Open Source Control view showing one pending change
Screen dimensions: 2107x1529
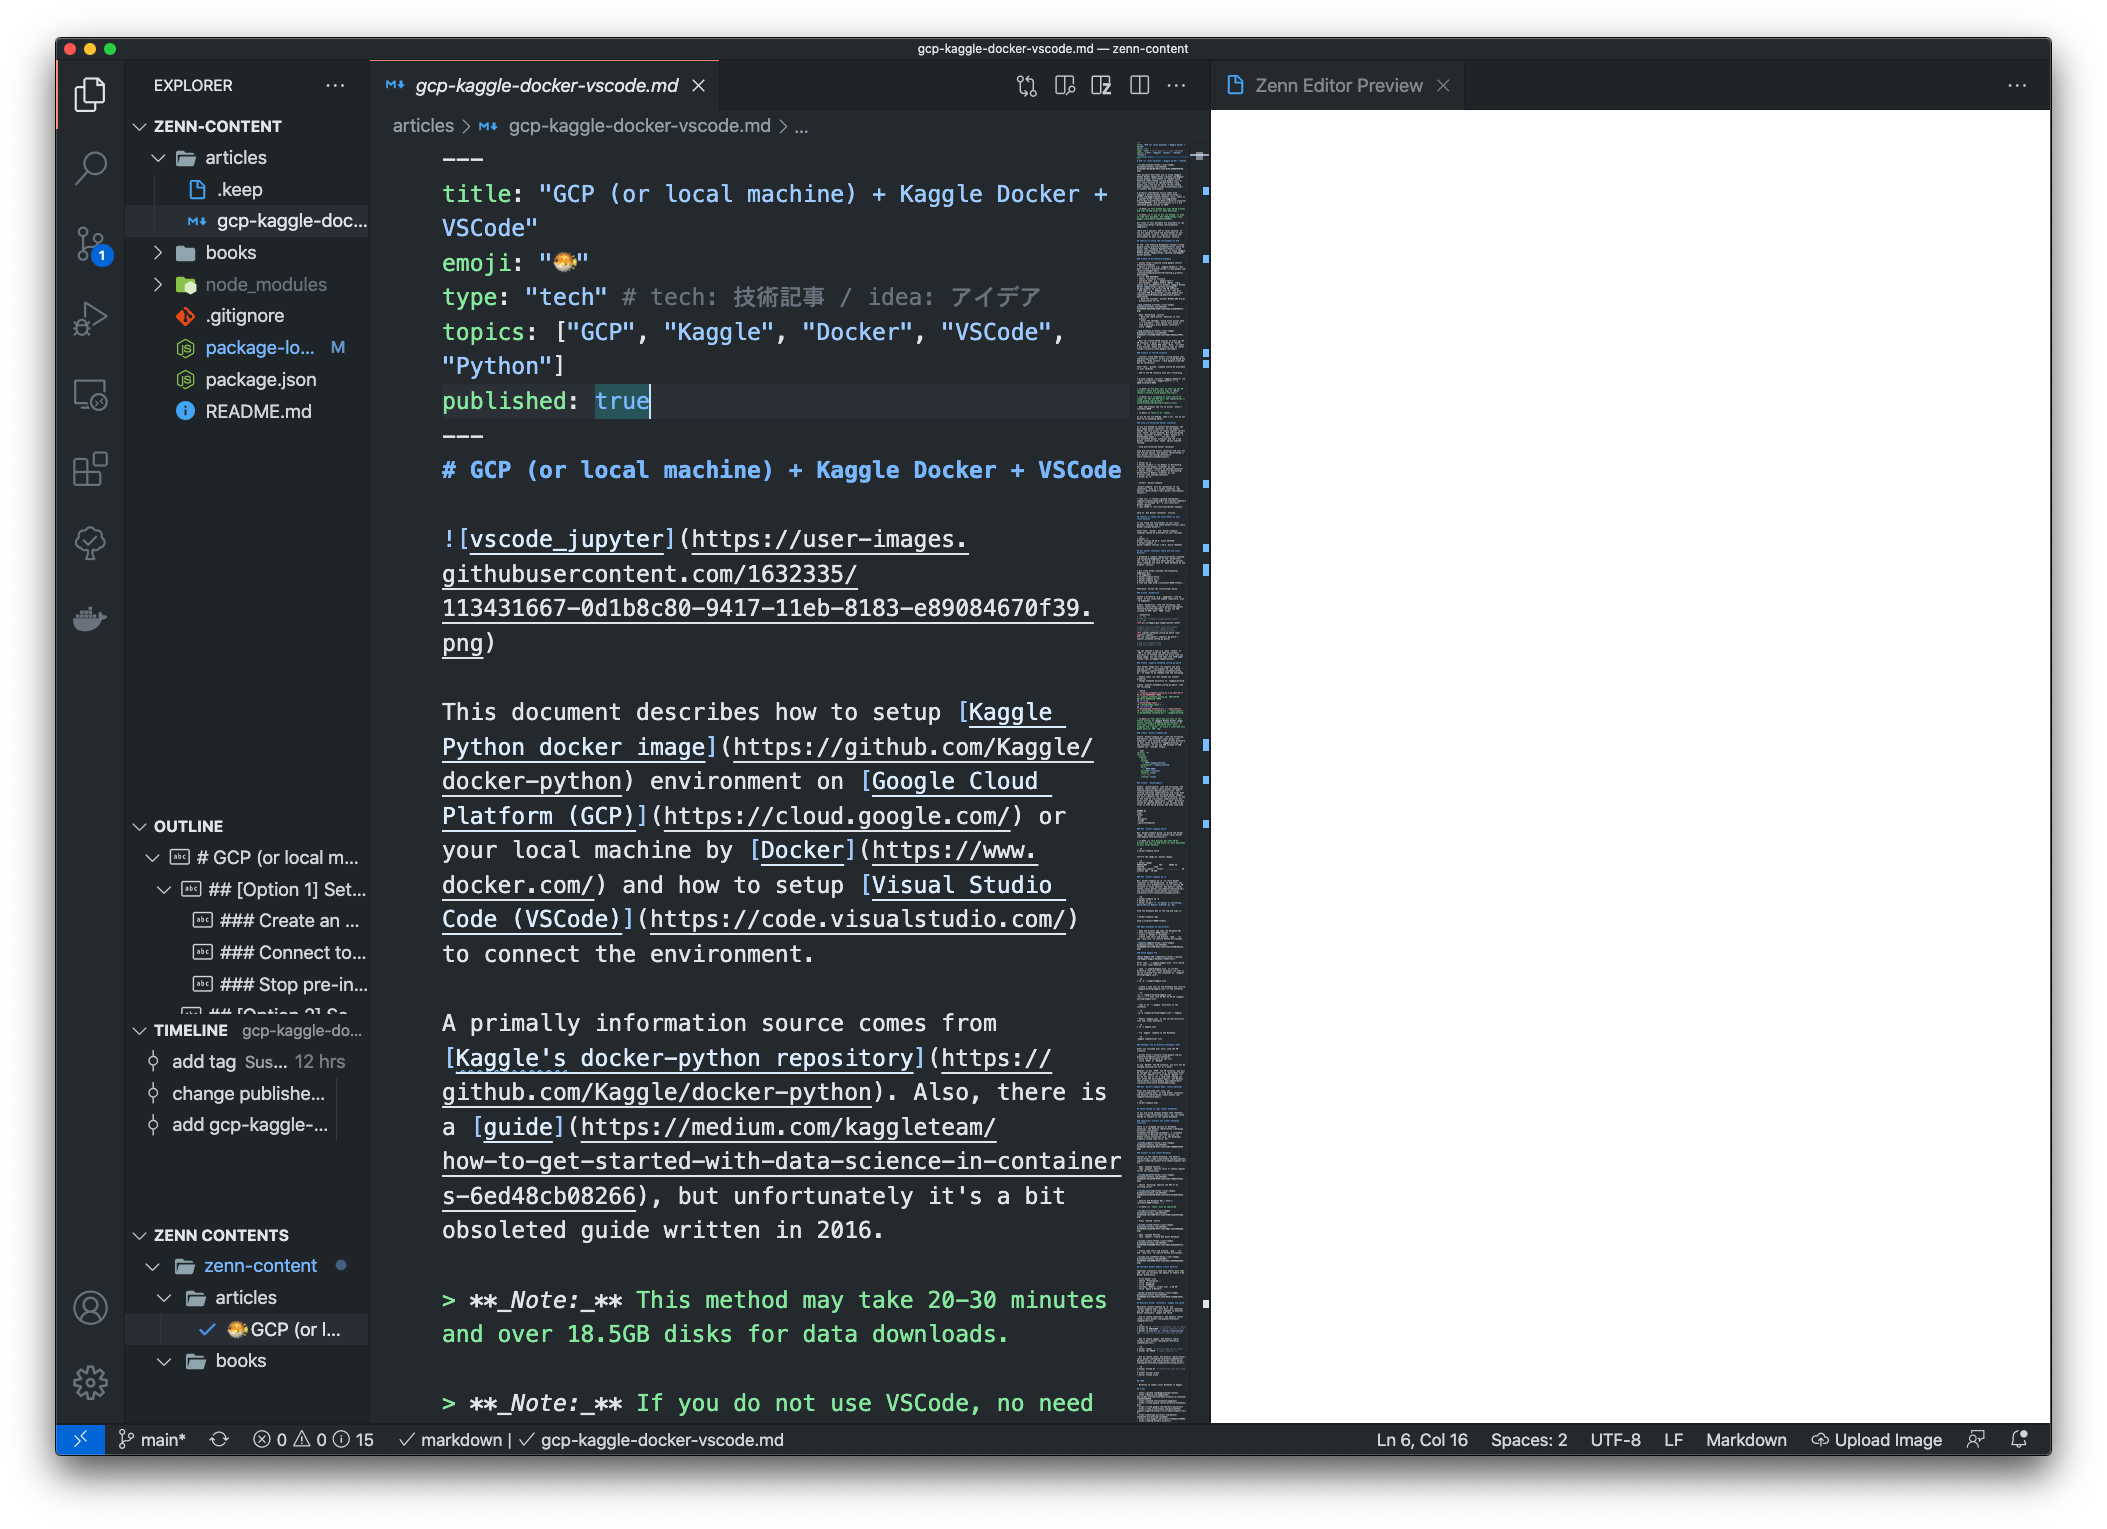coord(90,243)
